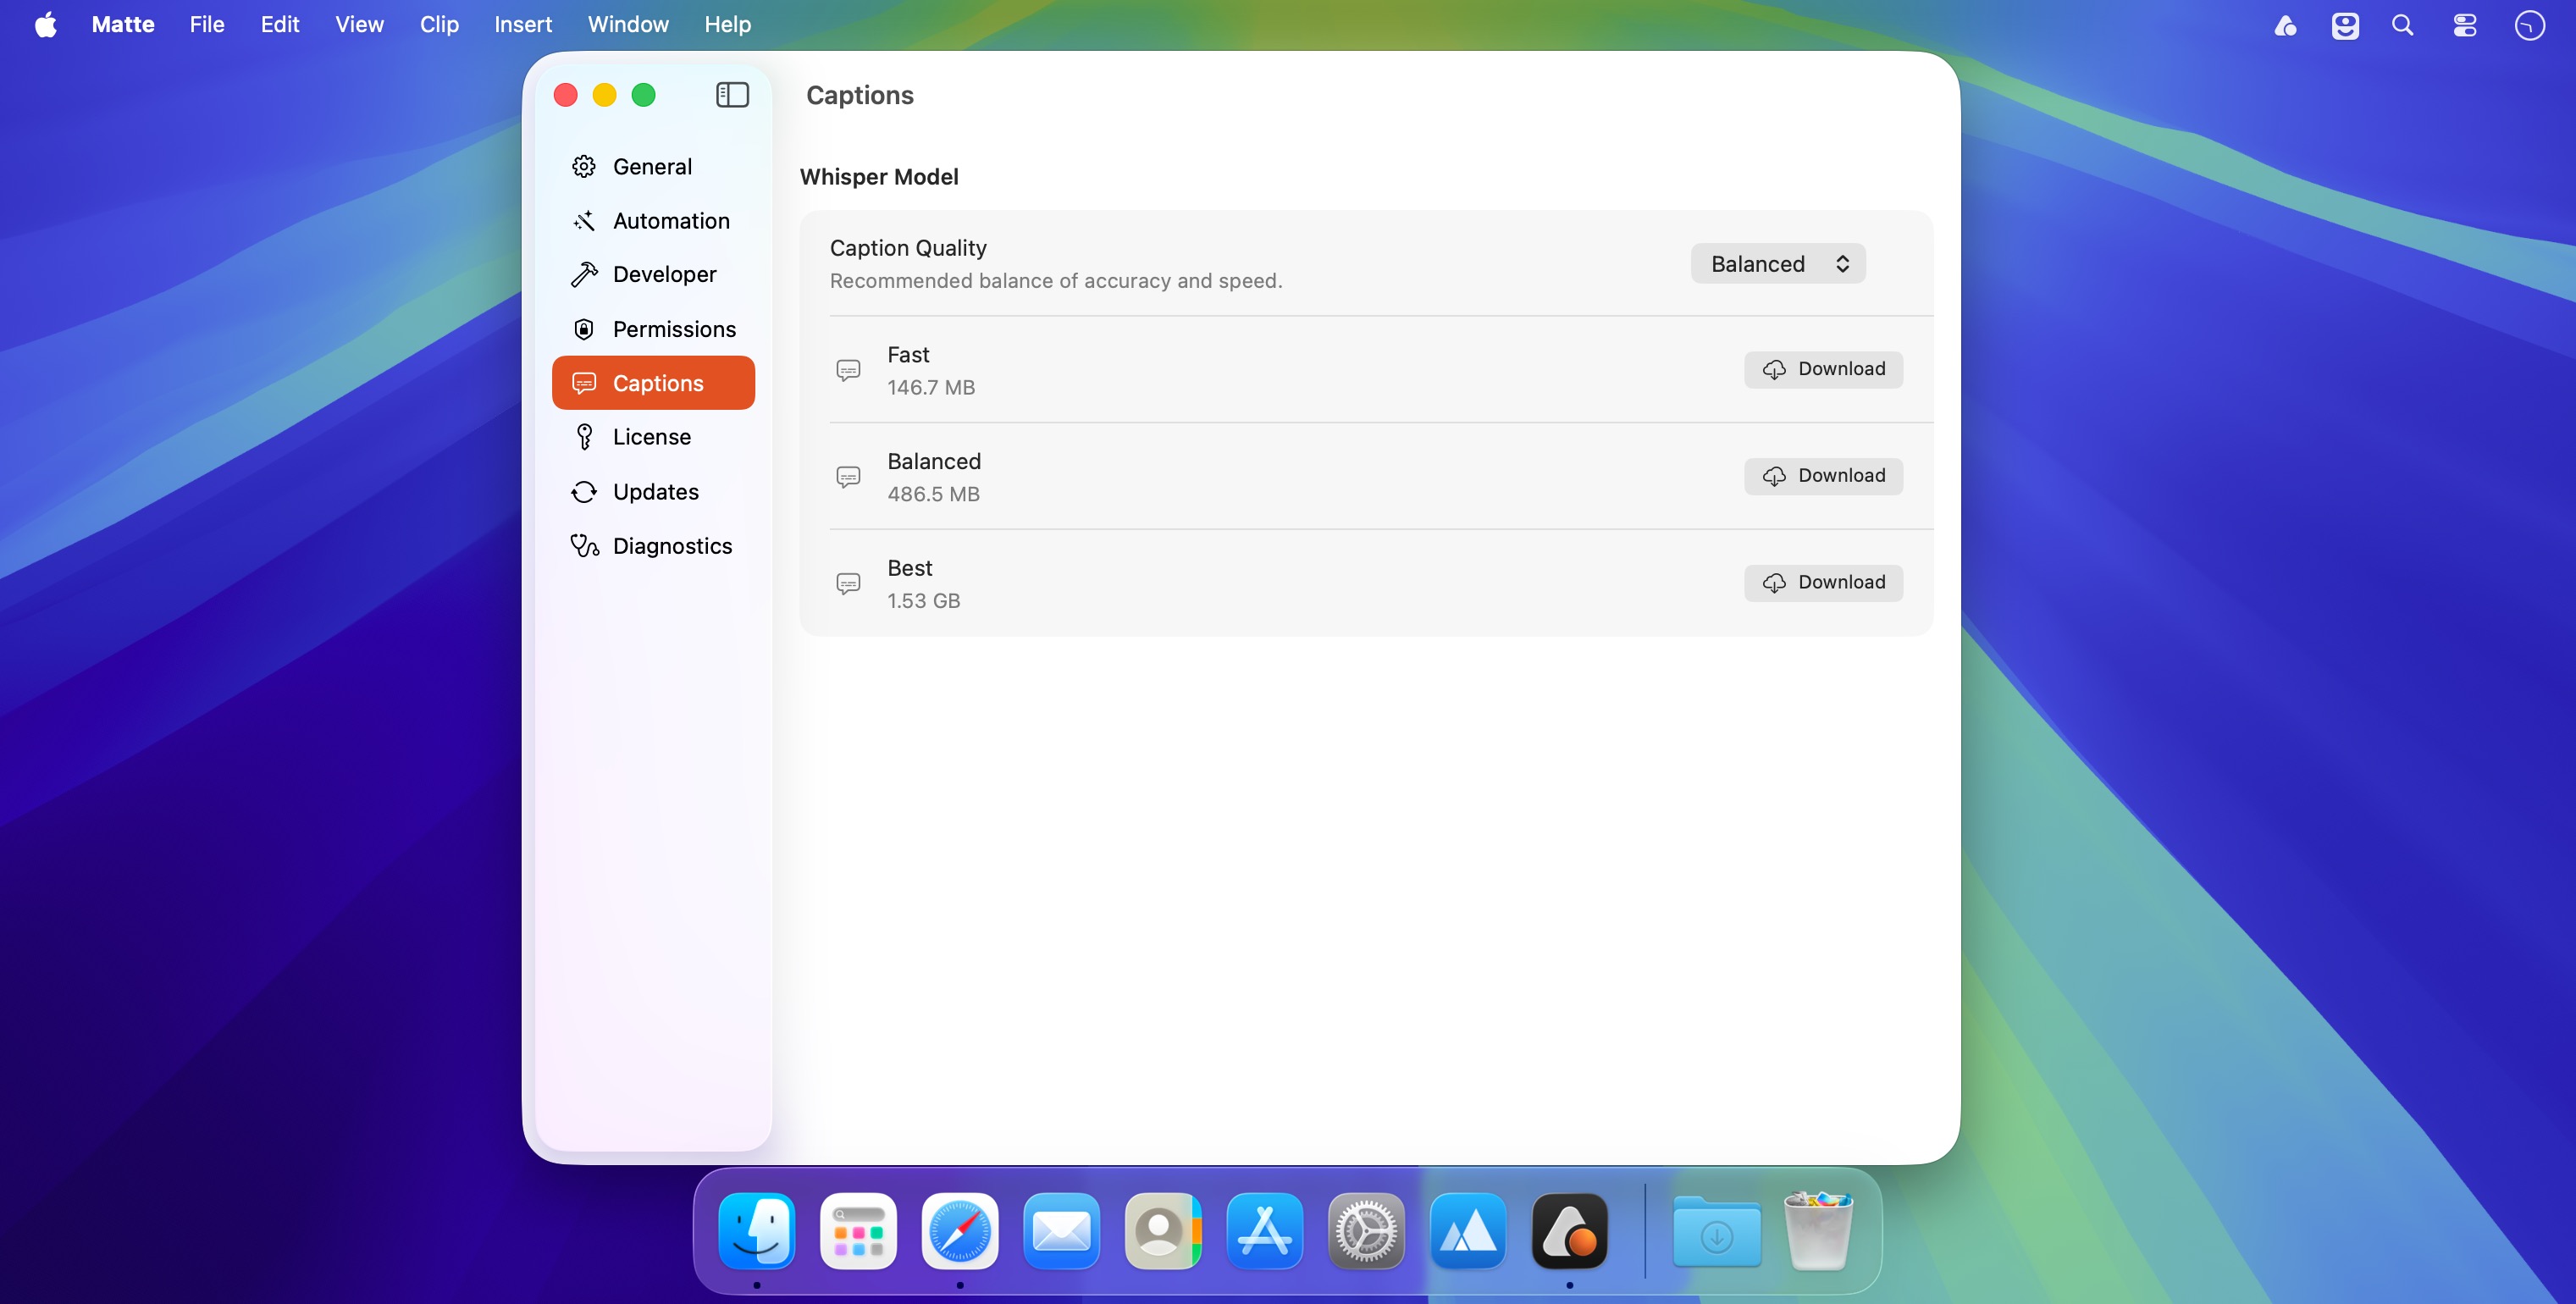
Task: Open the File menu
Action: click(207, 24)
